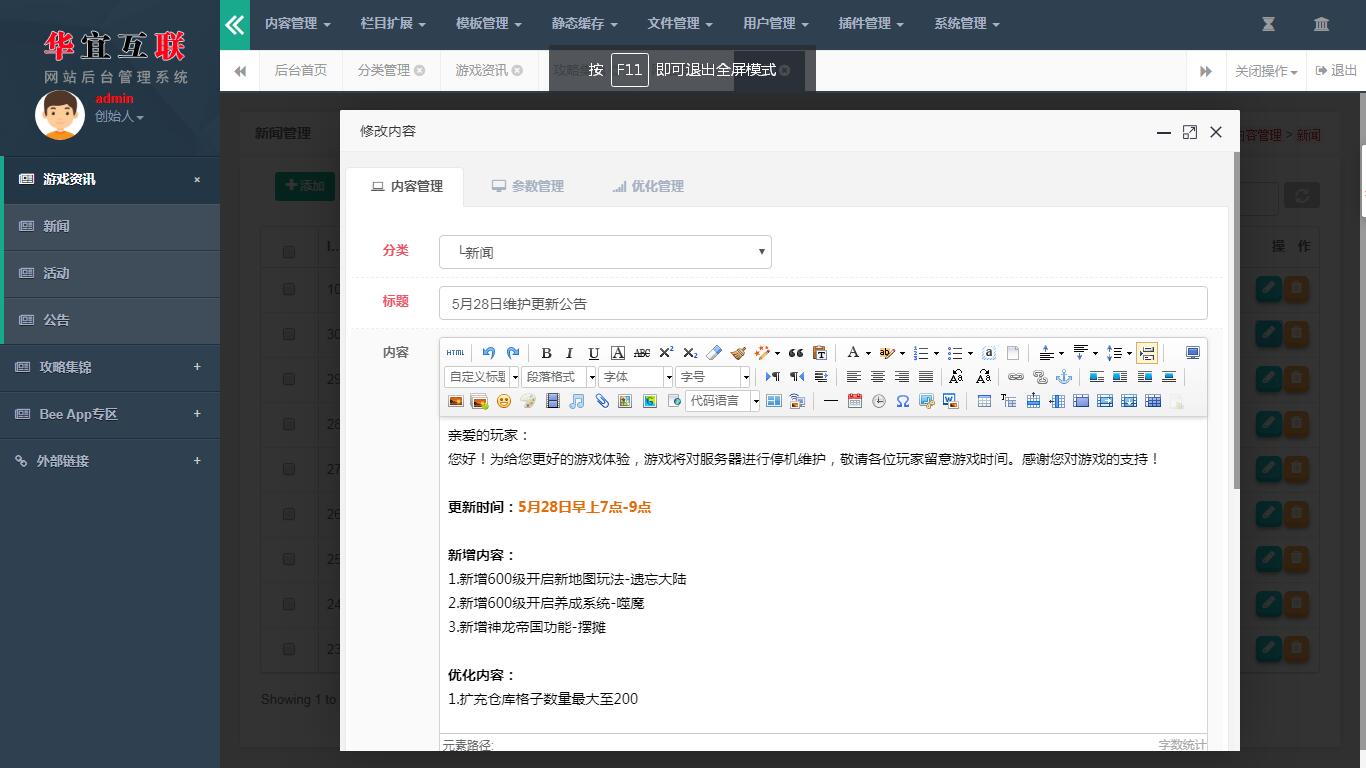Image resolution: width=1366 pixels, height=768 pixels.
Task: Open the 系统管理 top menu
Action: tap(967, 24)
